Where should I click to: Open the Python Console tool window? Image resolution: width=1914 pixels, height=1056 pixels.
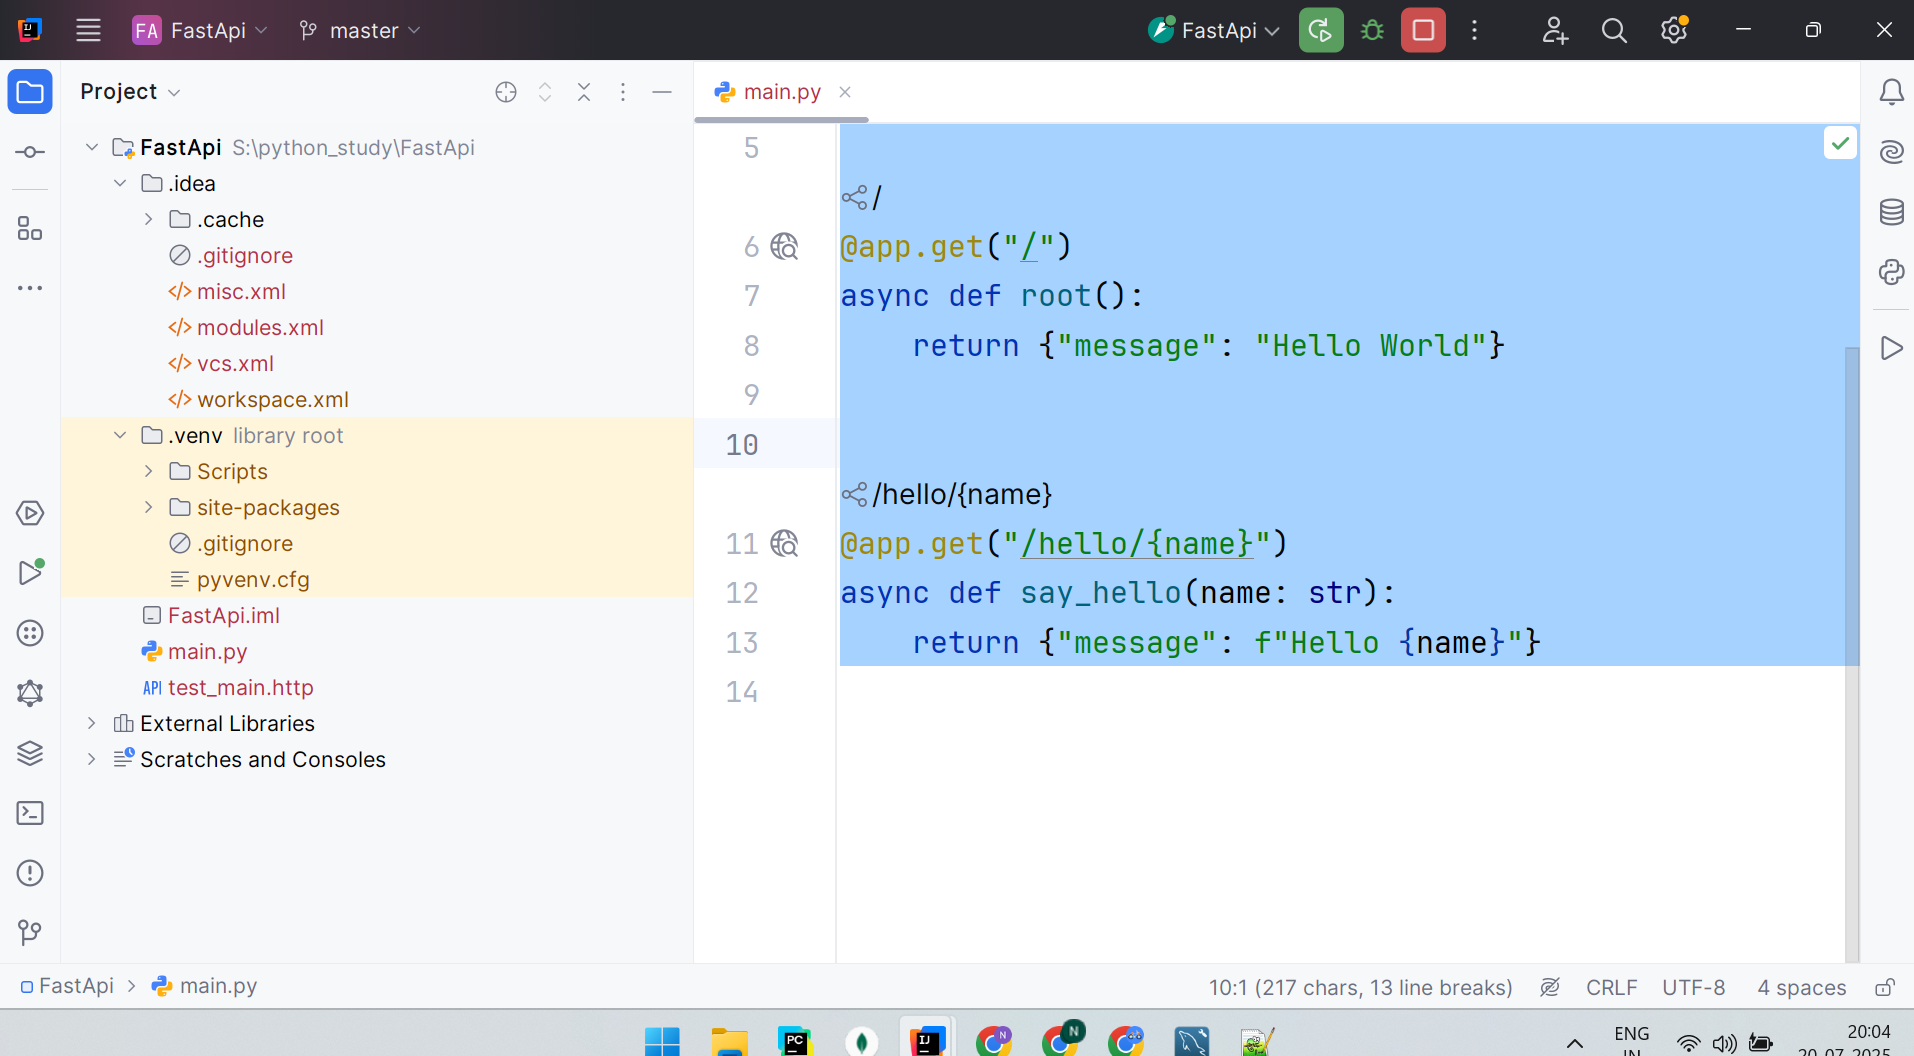coord(1890,272)
